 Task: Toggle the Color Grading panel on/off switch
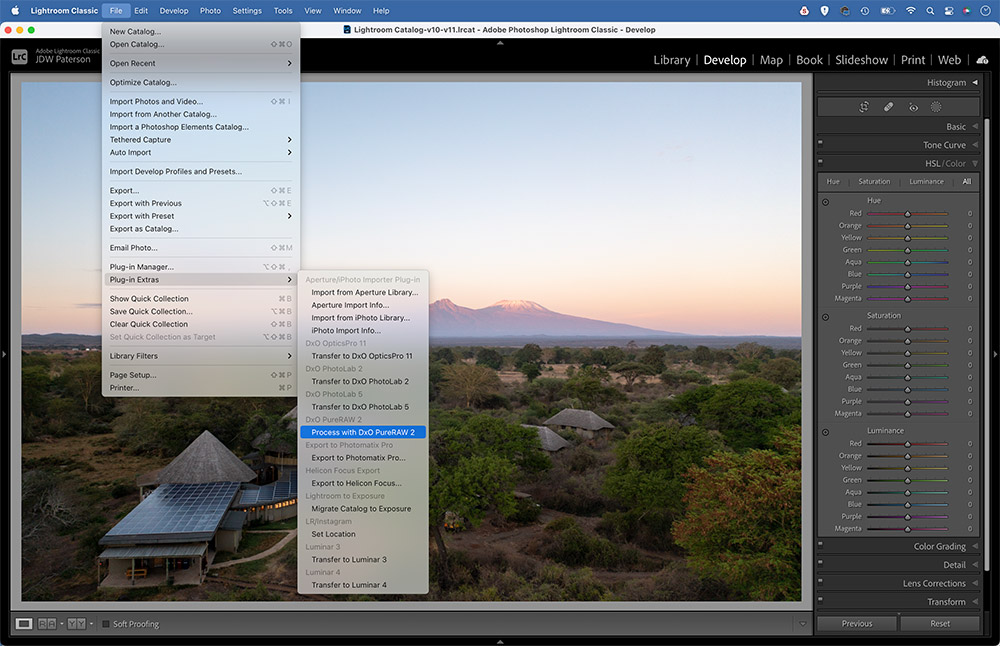820,544
